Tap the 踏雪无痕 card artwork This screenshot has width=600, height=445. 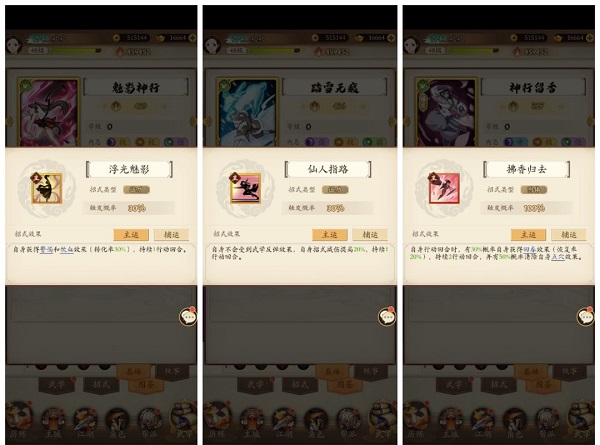tap(247, 112)
